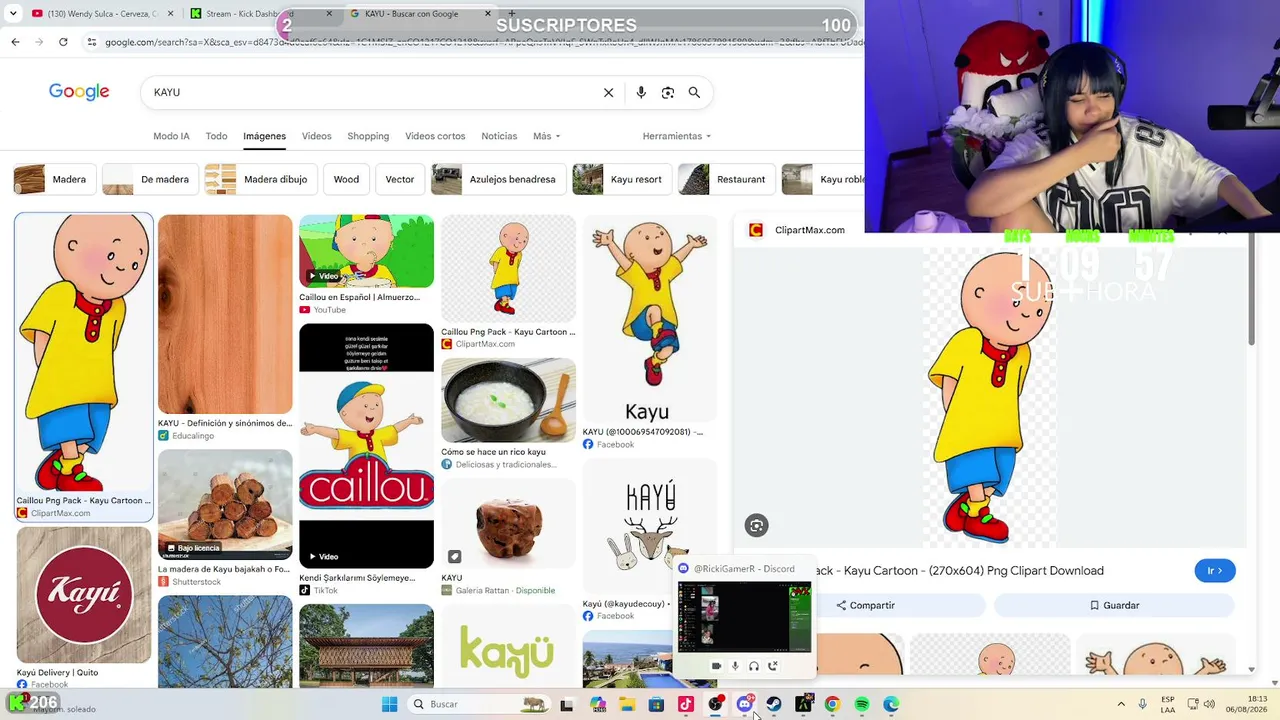Image resolution: width=1280 pixels, height=720 pixels.
Task: Open TikTok from the taskbar
Action: [686, 704]
